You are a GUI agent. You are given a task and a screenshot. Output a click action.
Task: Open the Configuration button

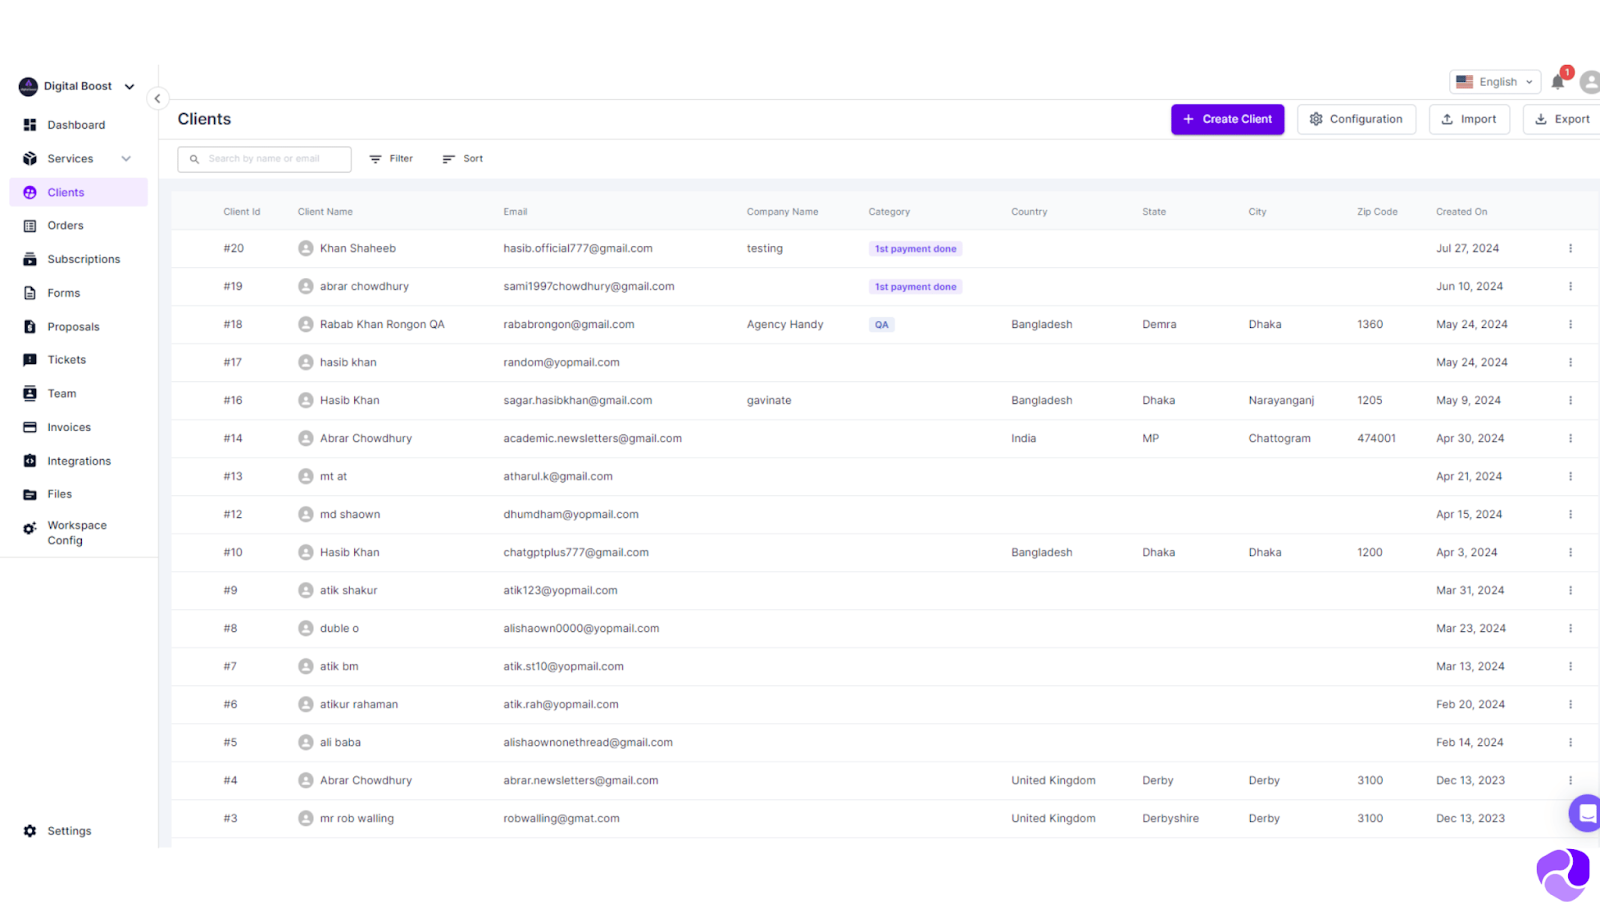click(1356, 119)
